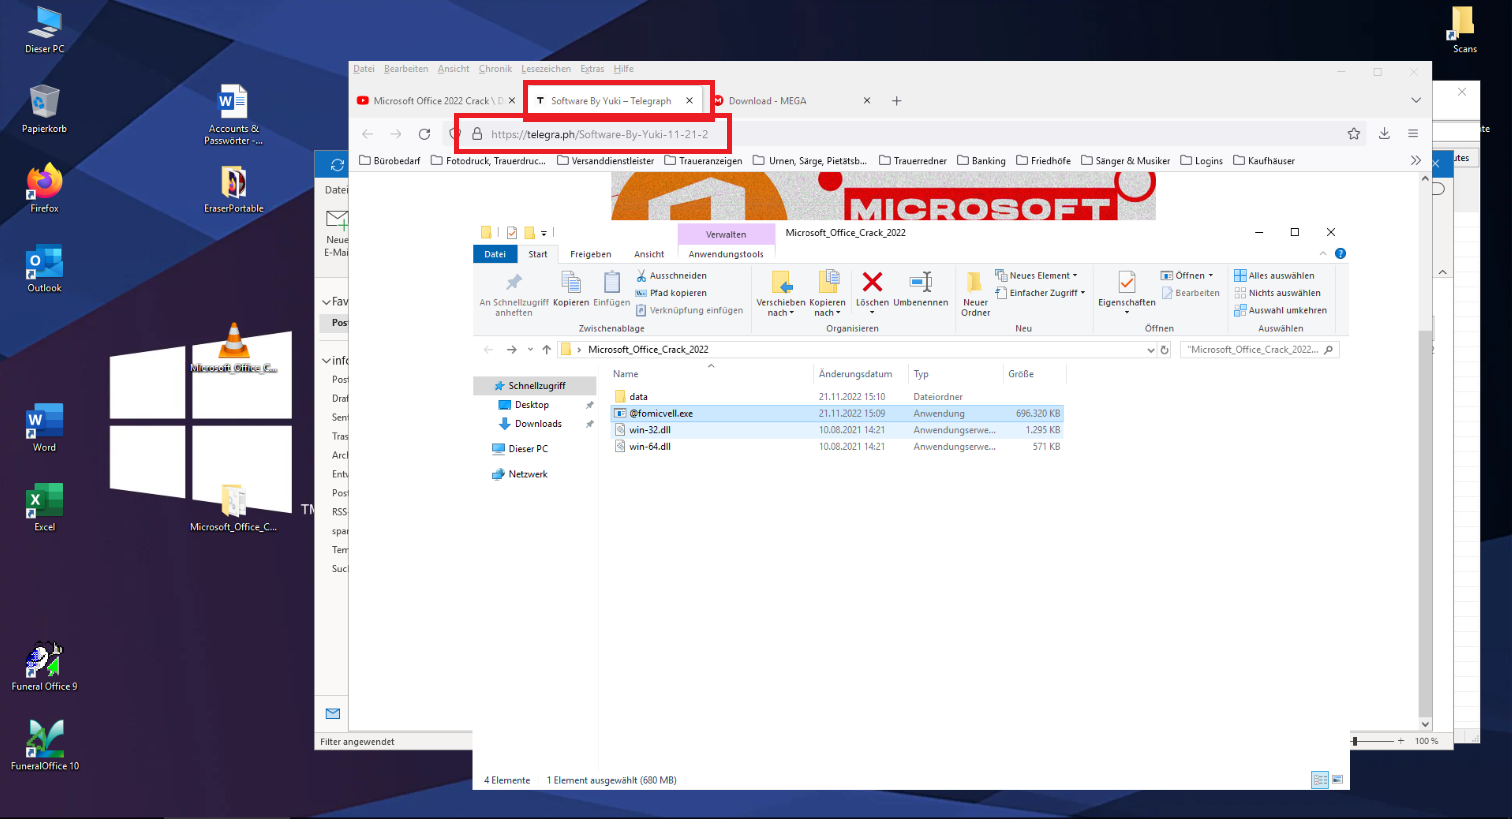Image resolution: width=1512 pixels, height=819 pixels.
Task: Bookmark this page with the star icon
Action: pyautogui.click(x=1353, y=134)
